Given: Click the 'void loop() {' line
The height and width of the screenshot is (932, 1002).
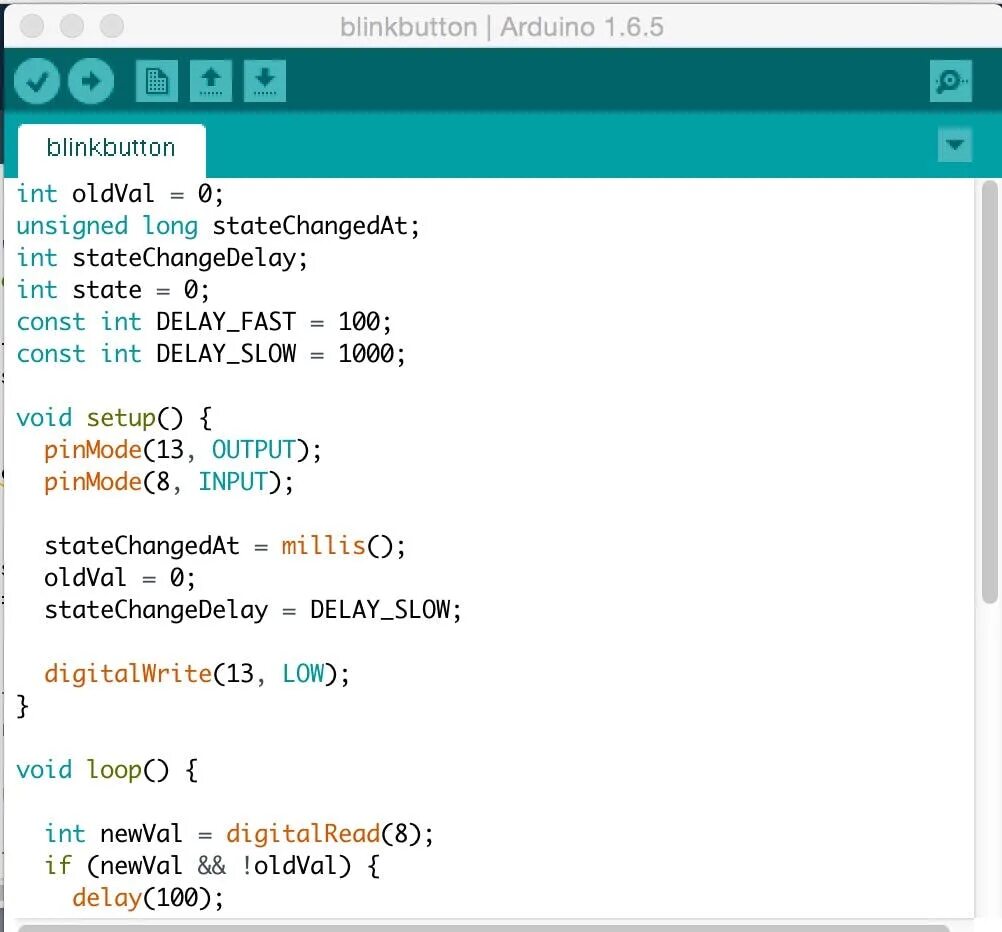Looking at the screenshot, I should click(x=107, y=770).
